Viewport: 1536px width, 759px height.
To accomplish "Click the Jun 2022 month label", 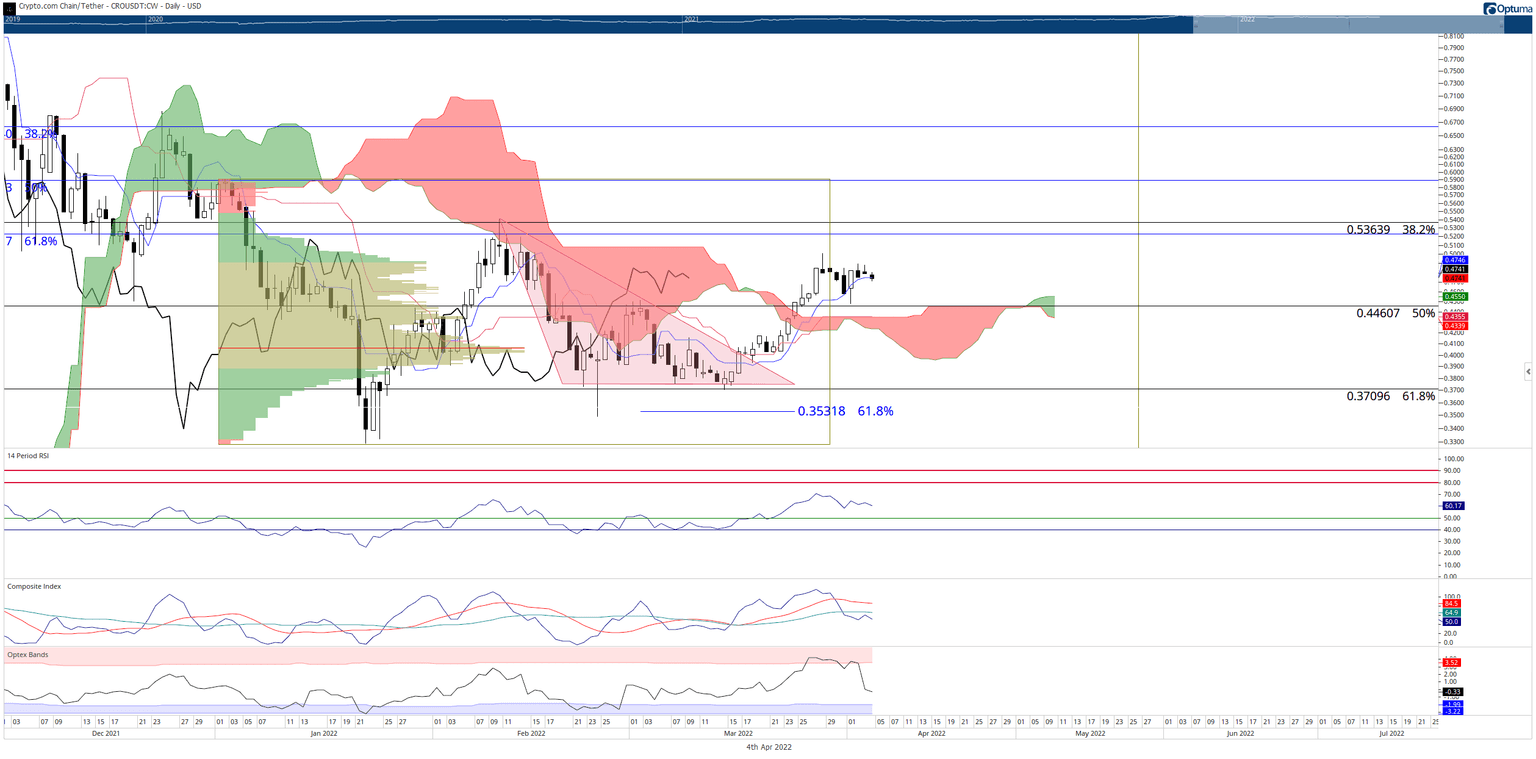I will (1240, 733).
